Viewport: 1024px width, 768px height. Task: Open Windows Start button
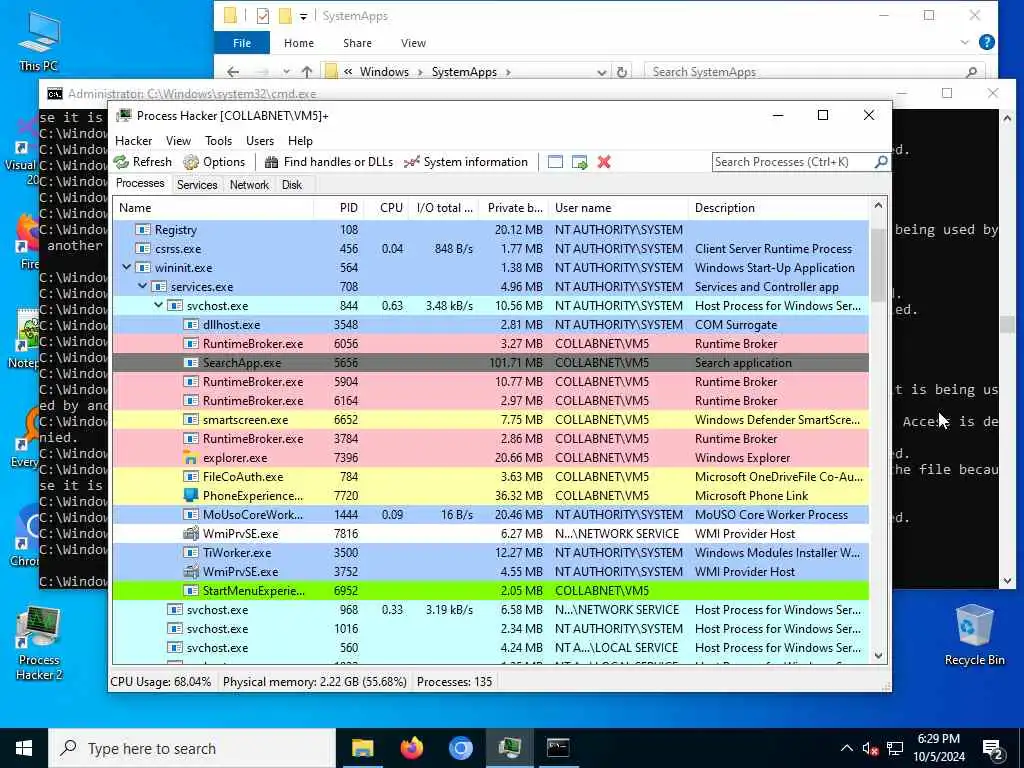pos(24,748)
